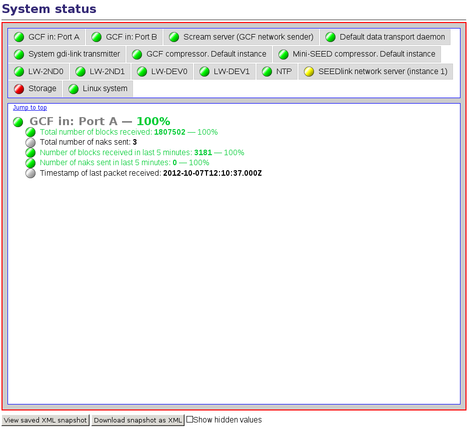
Task: Click the Download snapshot as XML button
Action: click(x=138, y=420)
